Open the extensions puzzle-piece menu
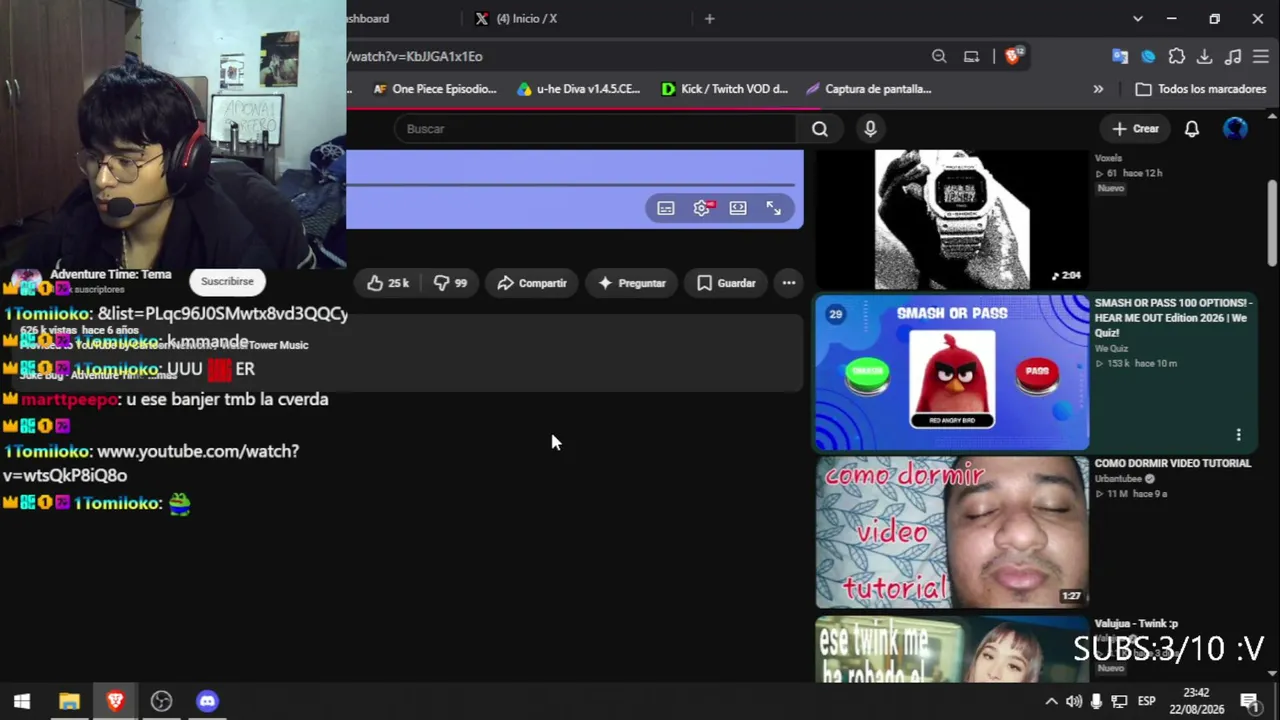Screen dimensions: 1280x720 (1177, 56)
